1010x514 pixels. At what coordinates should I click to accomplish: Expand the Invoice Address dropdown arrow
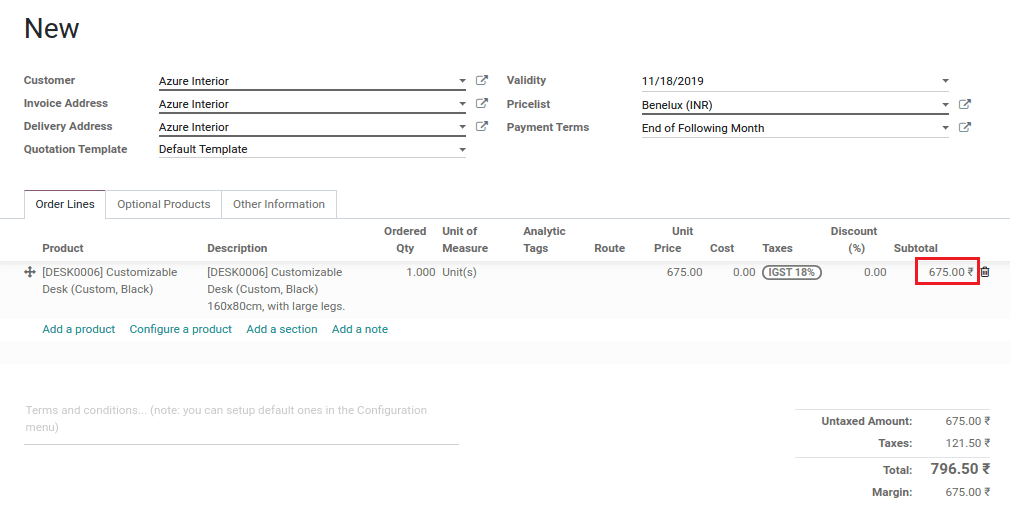click(x=462, y=104)
